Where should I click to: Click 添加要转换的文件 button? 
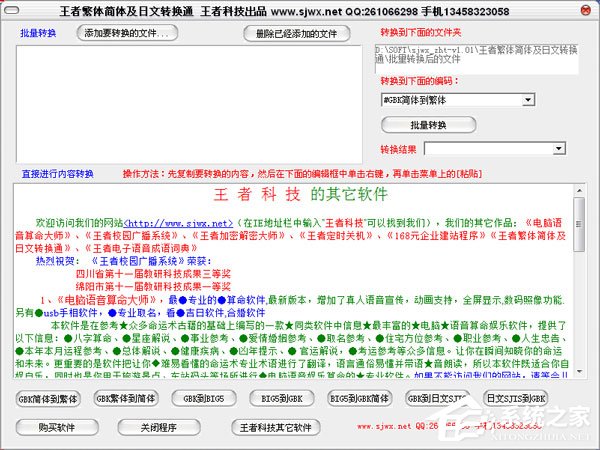(x=127, y=33)
